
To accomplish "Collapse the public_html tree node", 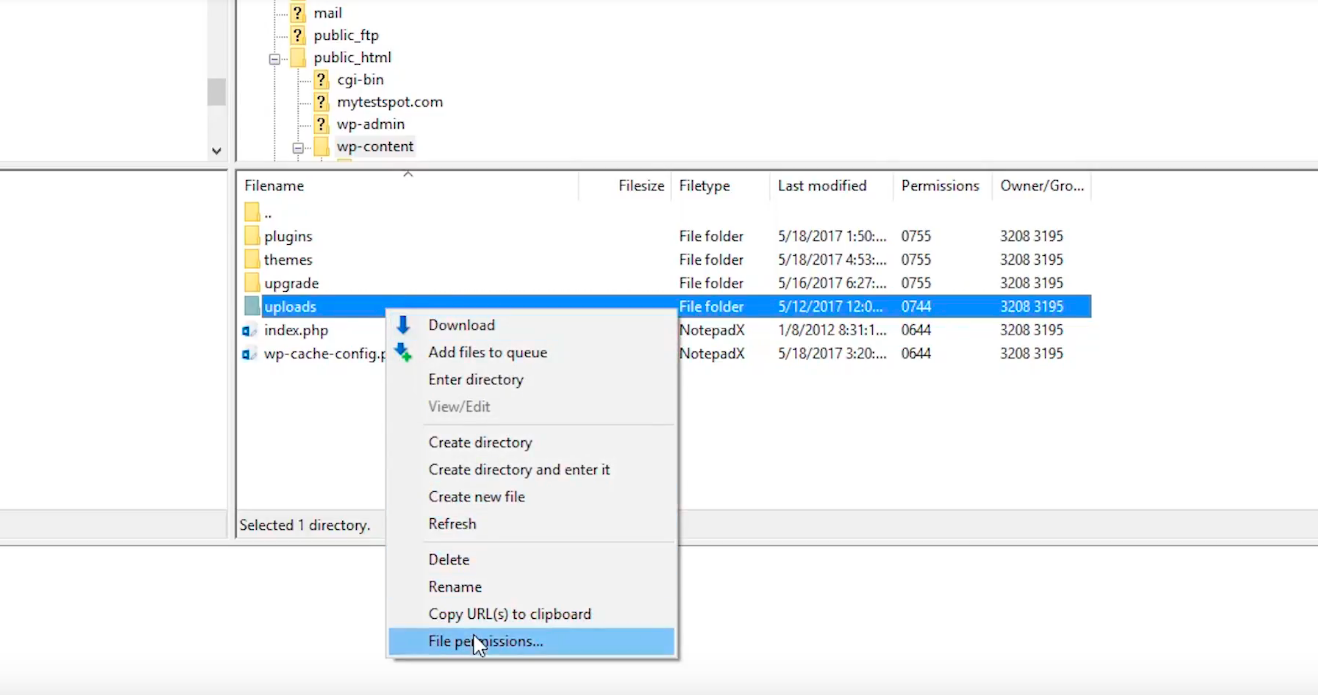I will click(x=274, y=58).
